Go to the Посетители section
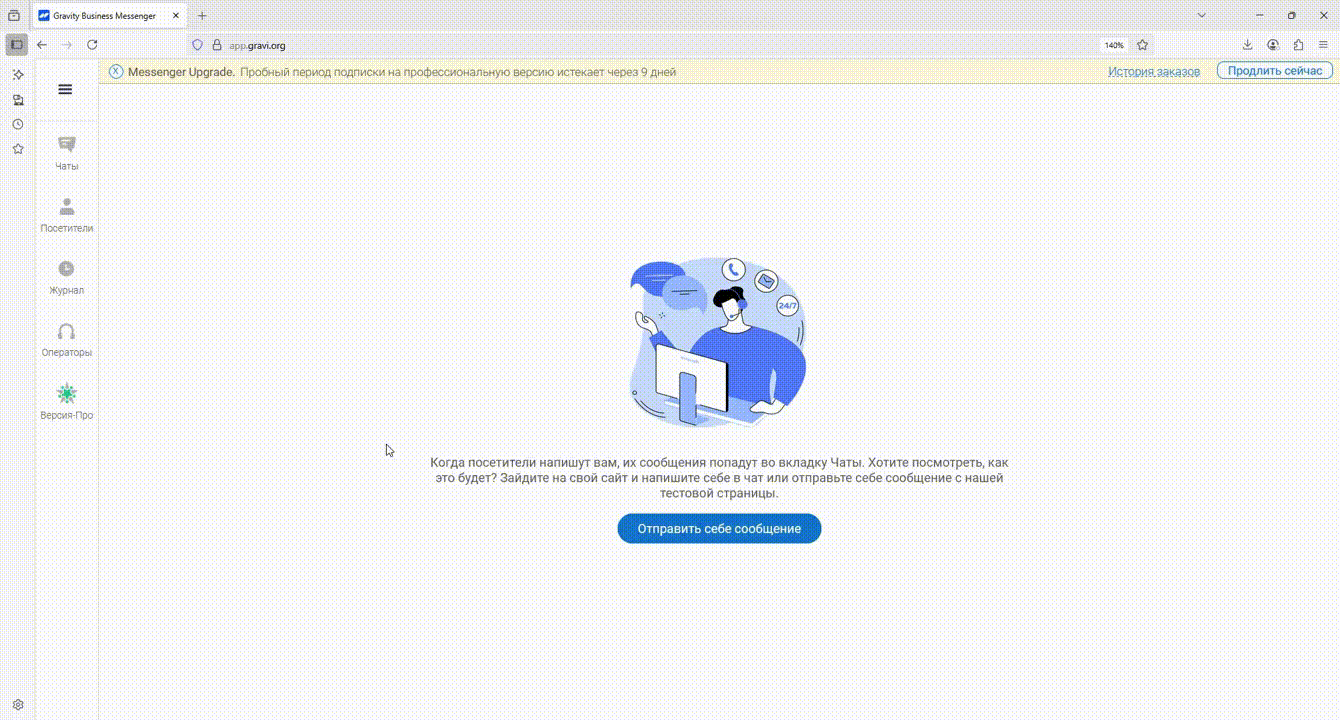This screenshot has width=1340, height=720. [67, 214]
